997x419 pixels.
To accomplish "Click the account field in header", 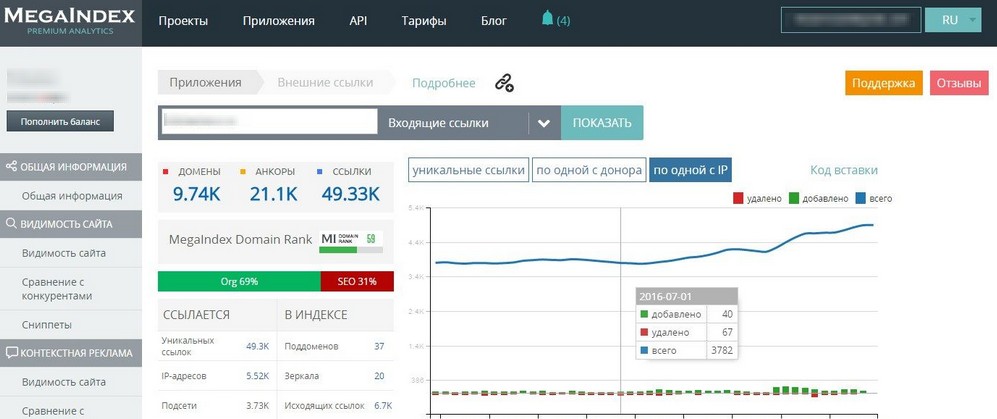I will 851,20.
